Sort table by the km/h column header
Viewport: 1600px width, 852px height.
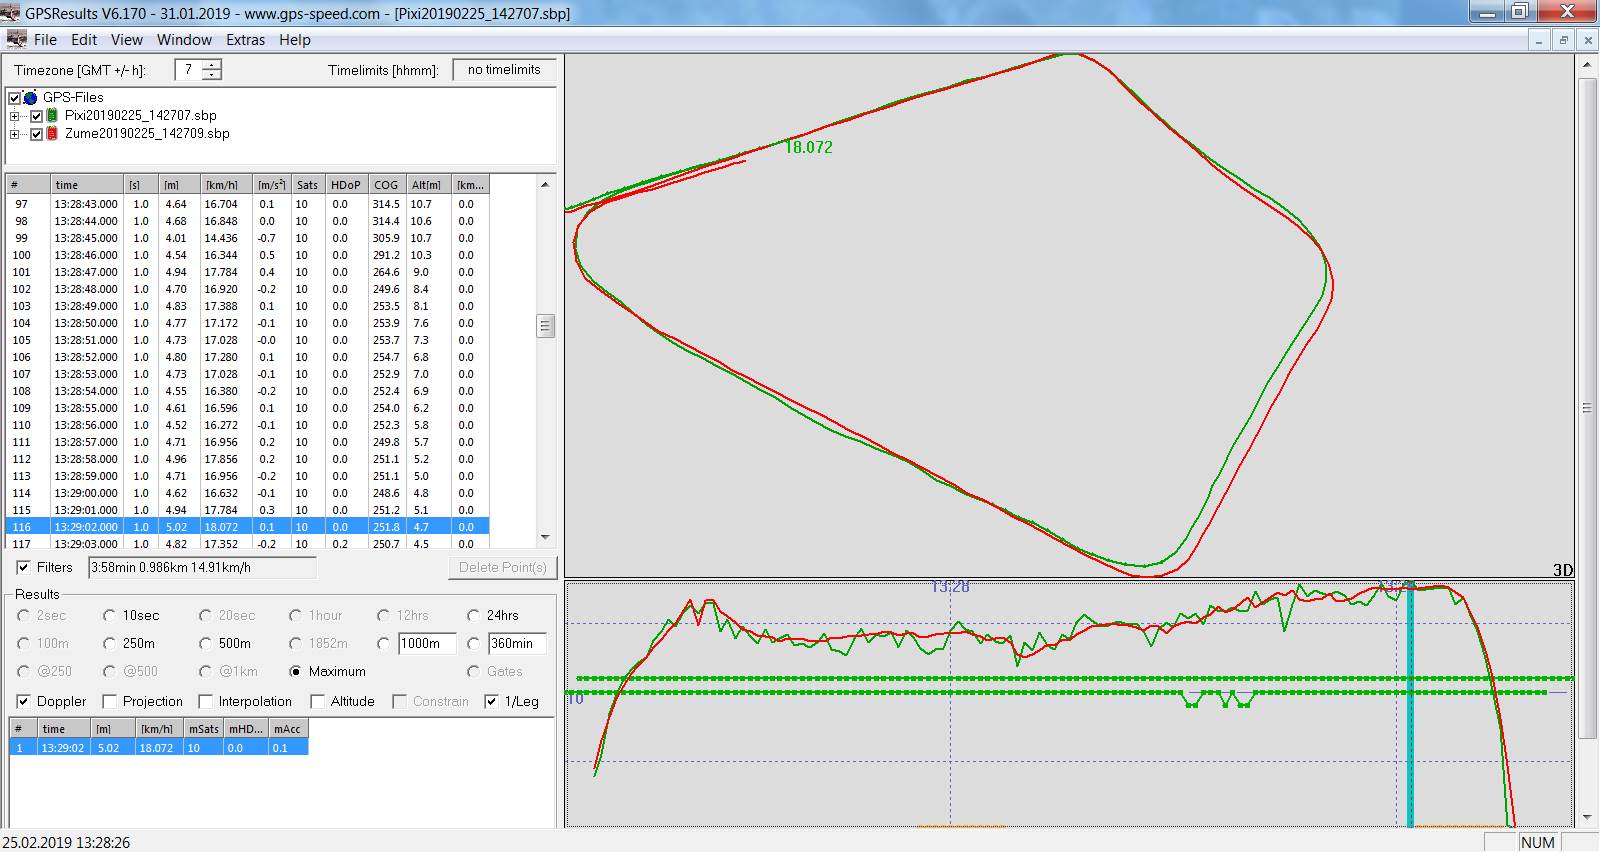(222, 185)
